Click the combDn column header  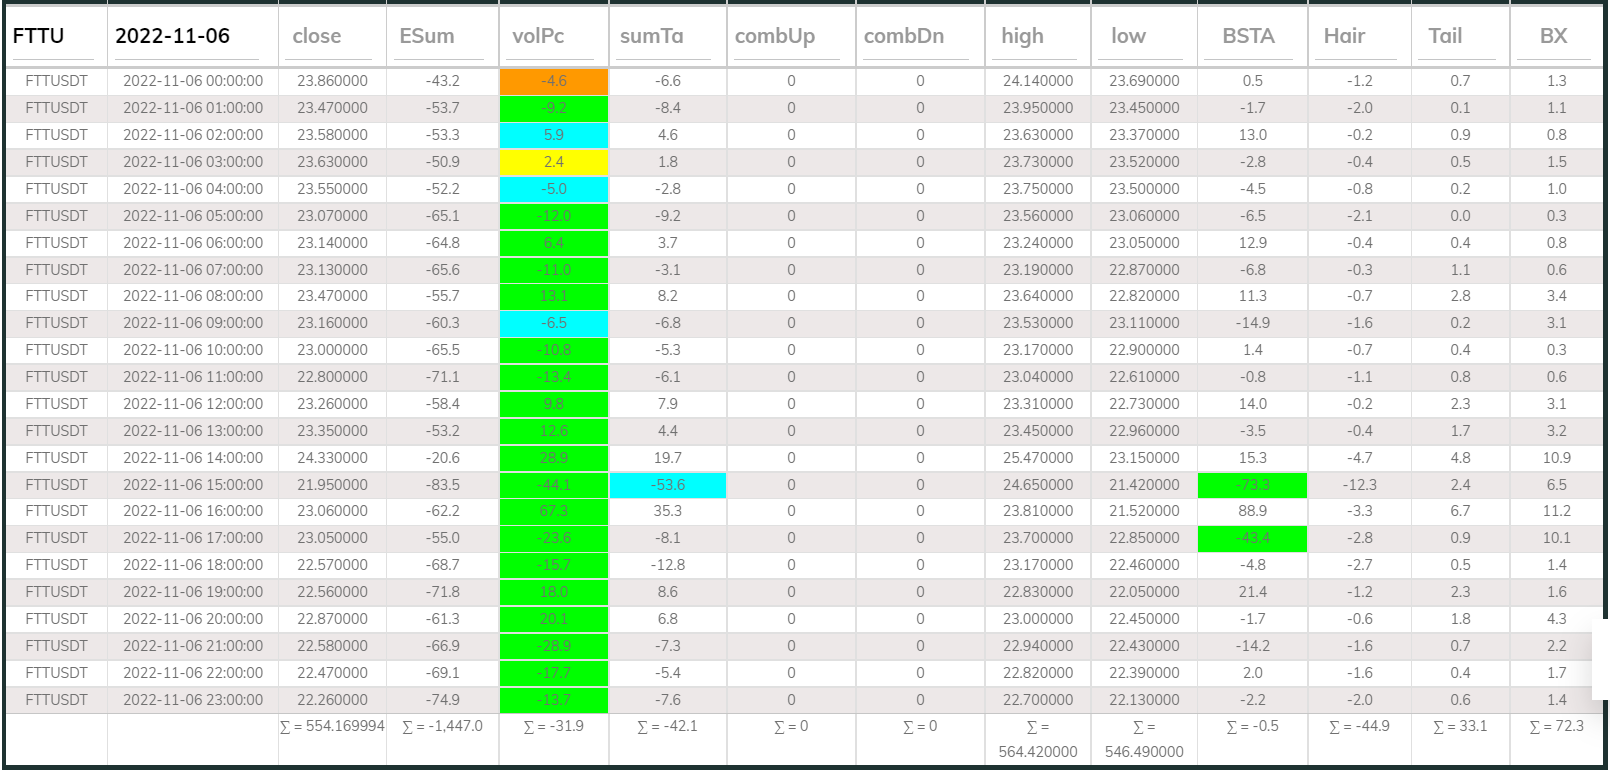tap(904, 36)
